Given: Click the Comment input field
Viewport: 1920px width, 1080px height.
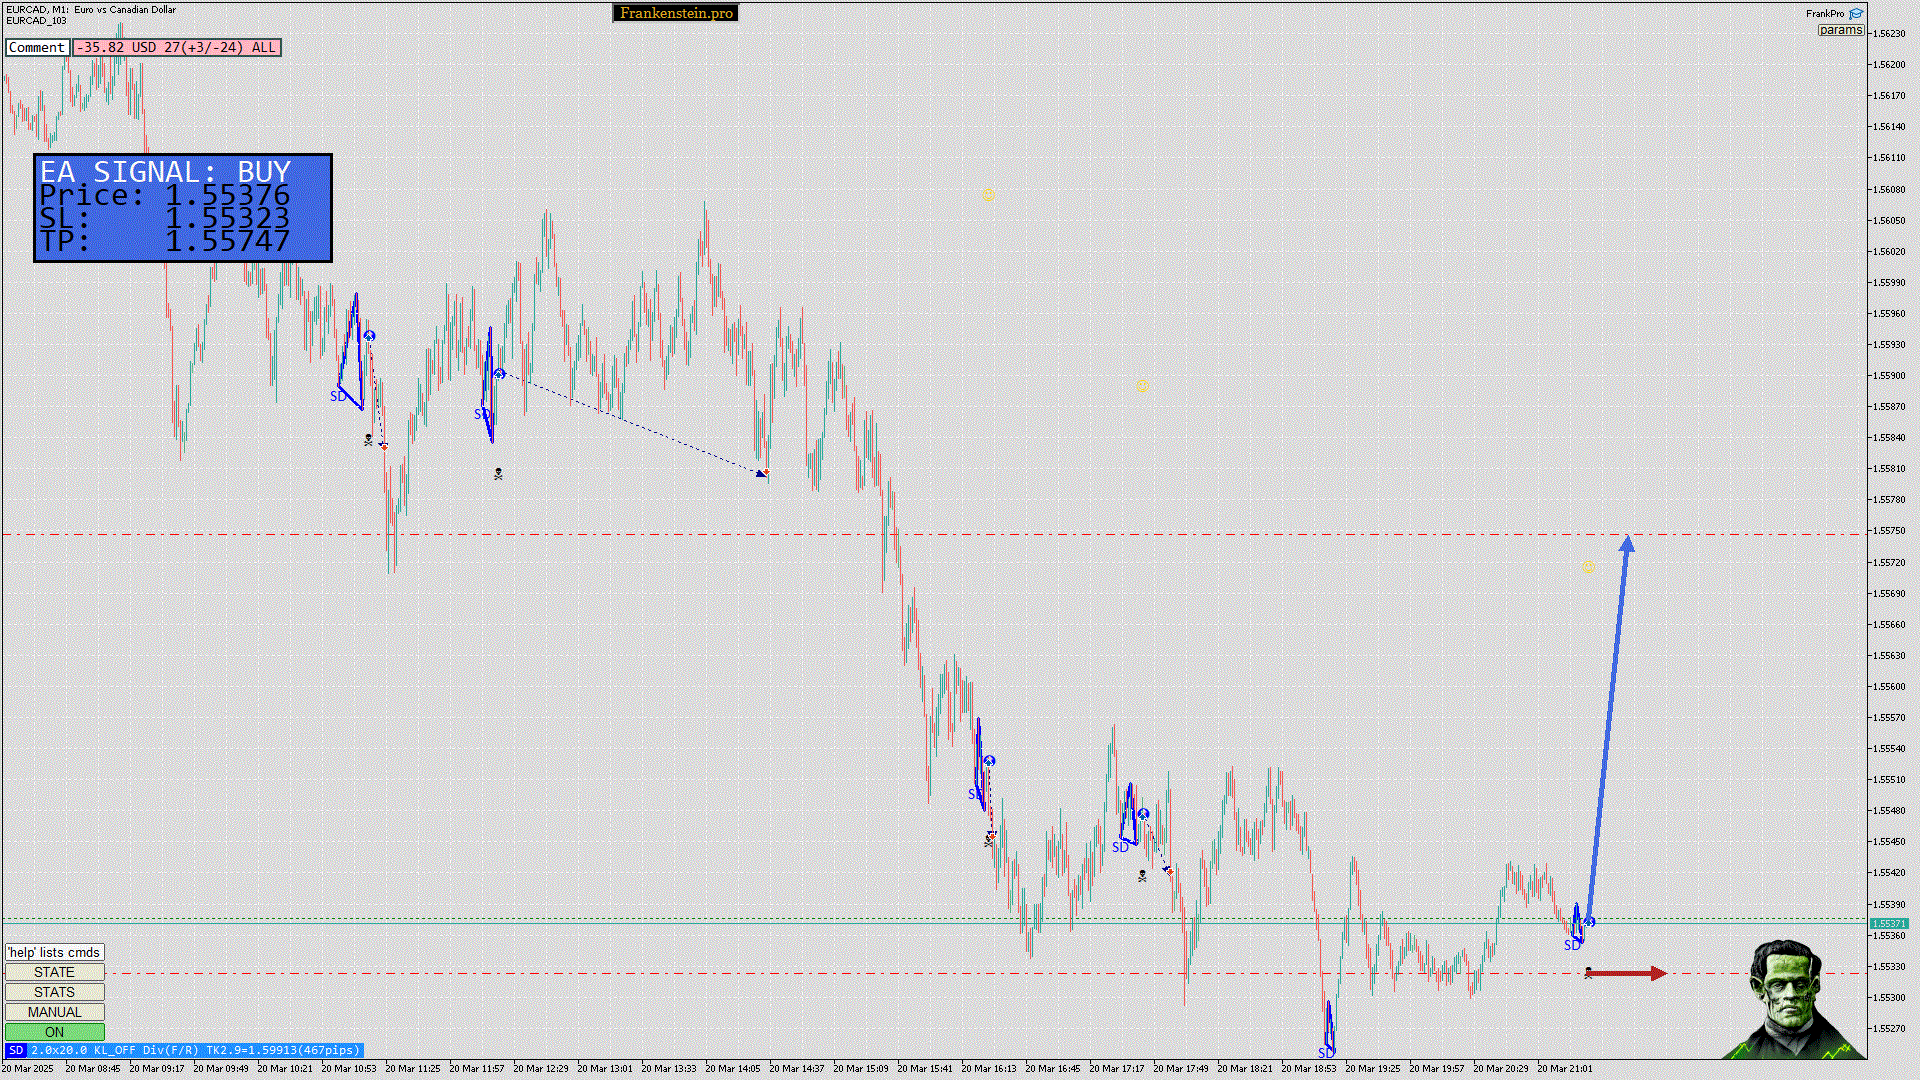Looking at the screenshot, I should (x=37, y=47).
